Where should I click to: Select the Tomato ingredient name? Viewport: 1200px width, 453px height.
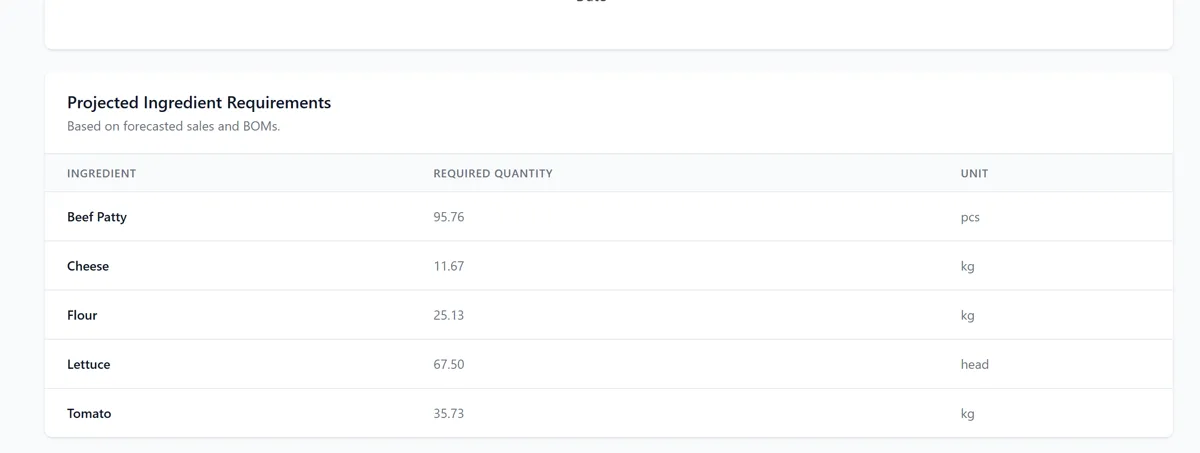click(x=89, y=413)
